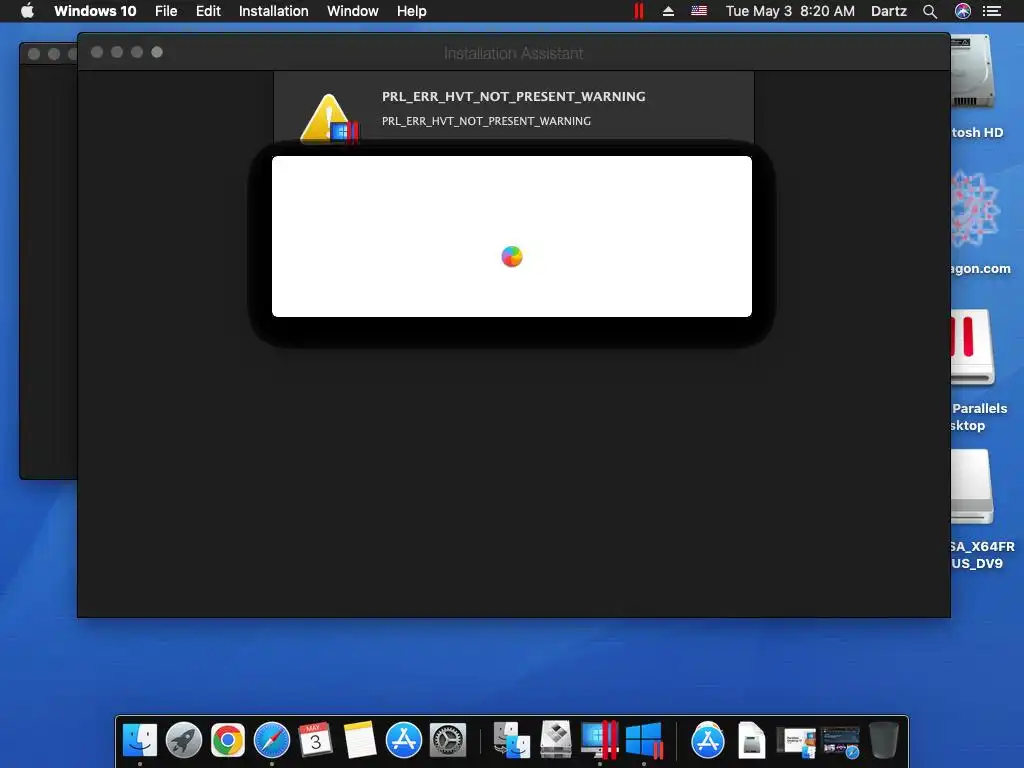Open the Notes app in Dock

pos(360,740)
